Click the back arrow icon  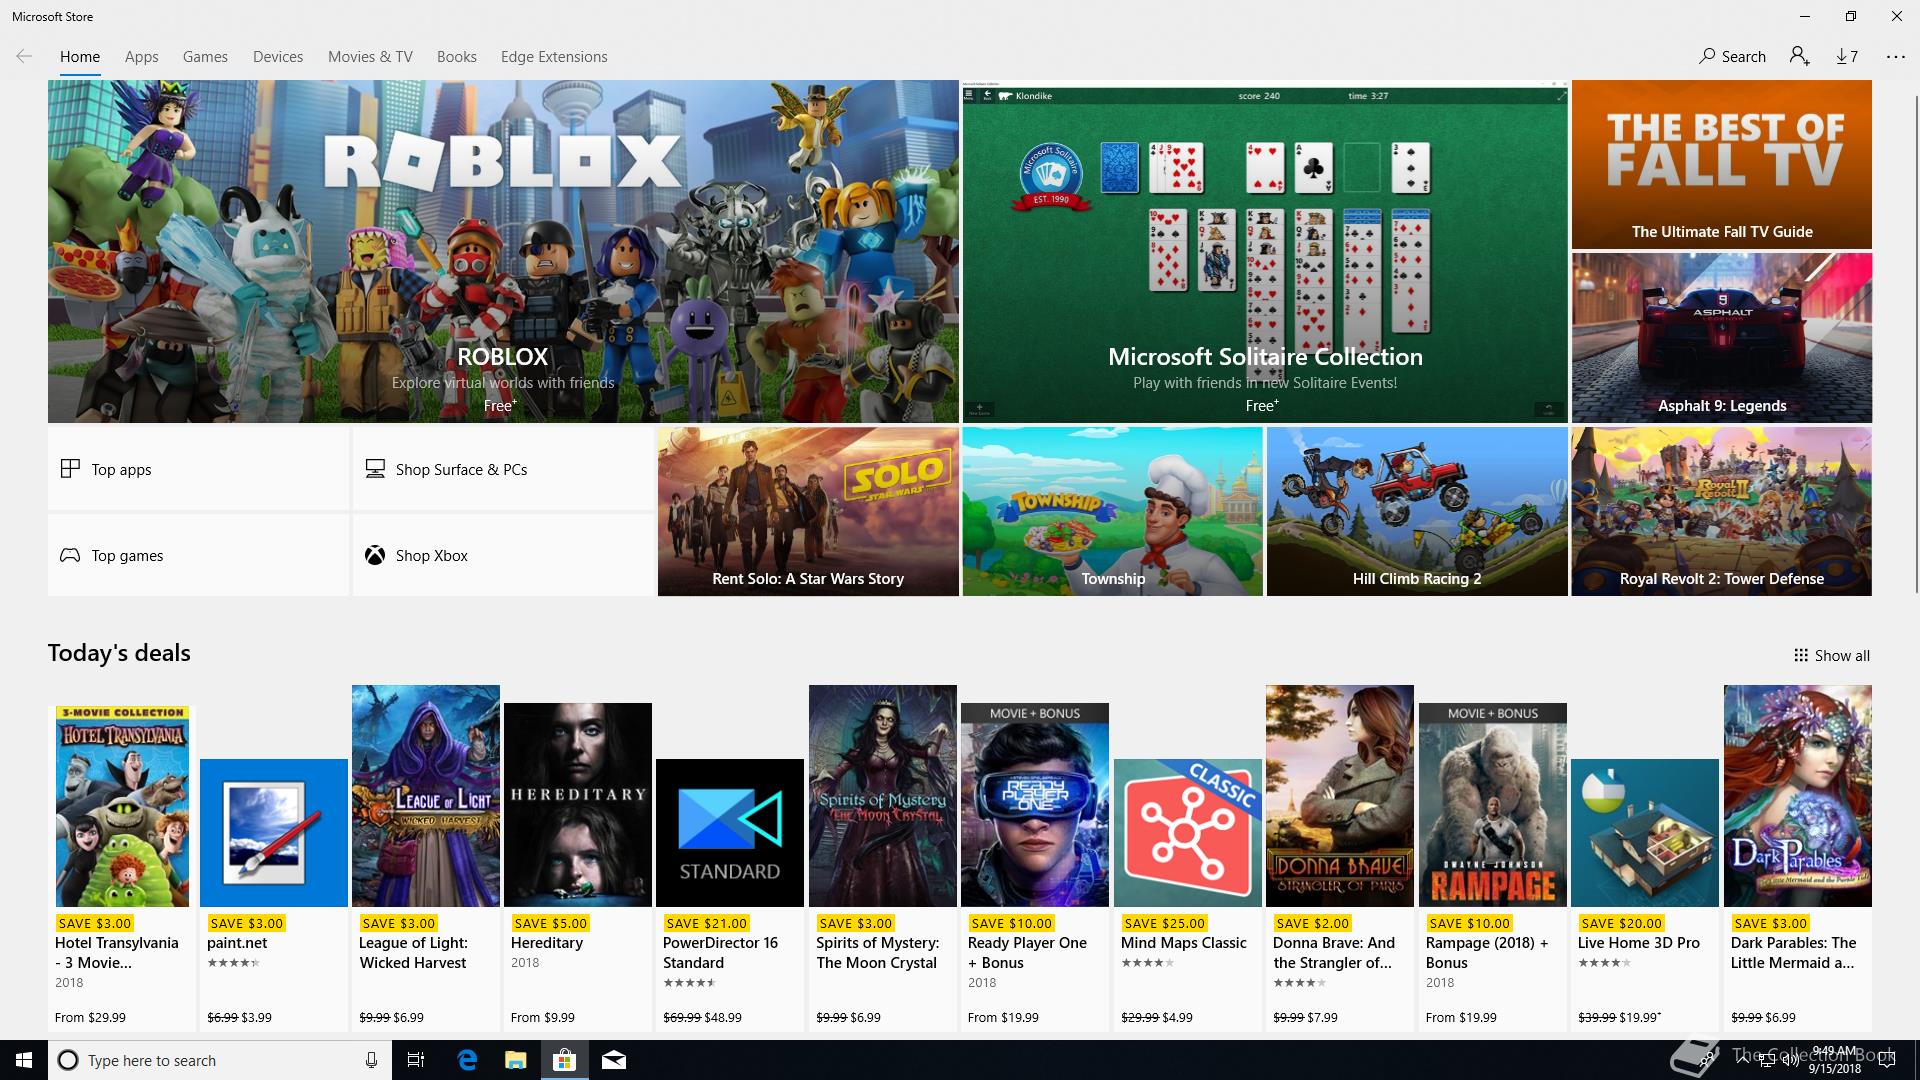pos(24,56)
